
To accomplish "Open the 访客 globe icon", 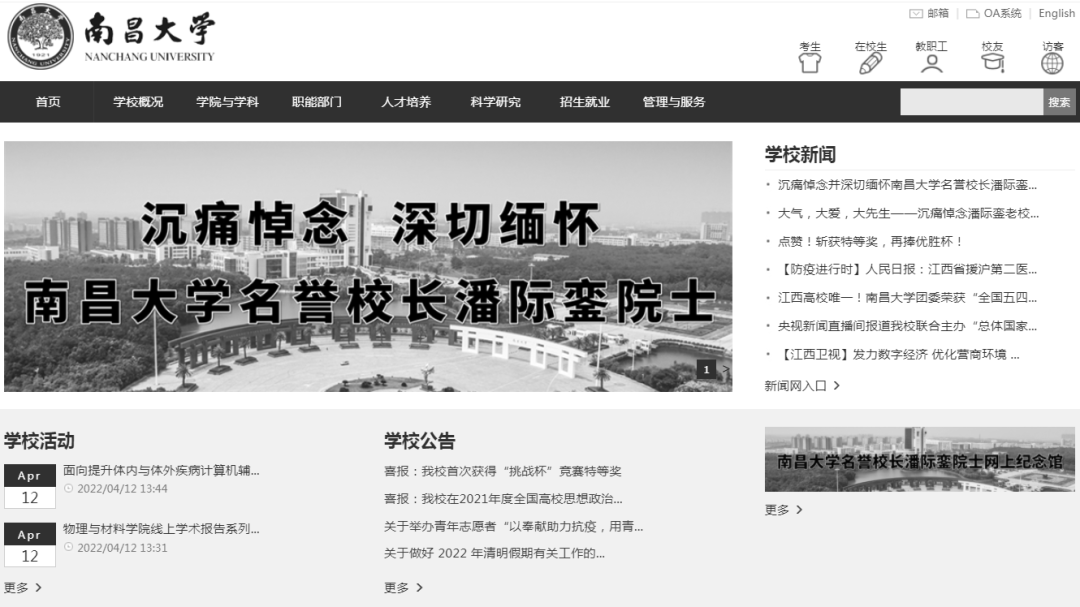I will [x=1052, y=63].
